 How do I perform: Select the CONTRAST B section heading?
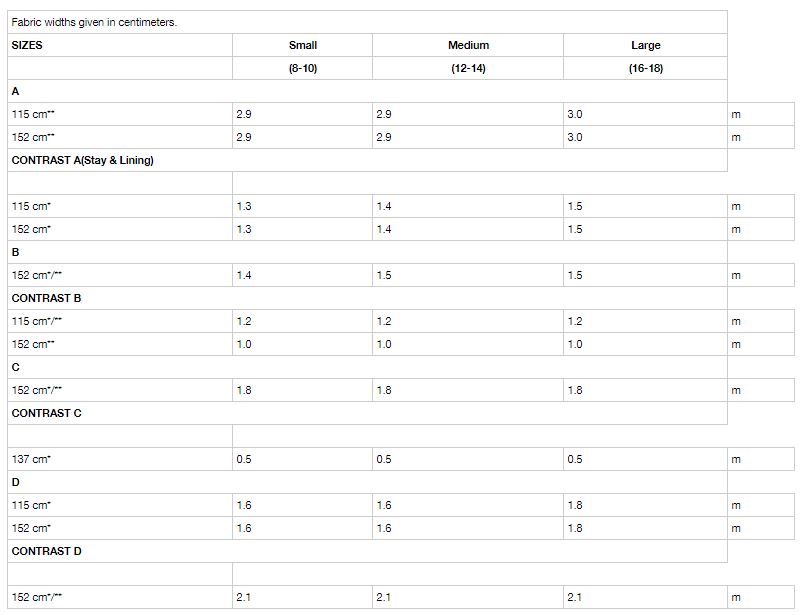tap(46, 298)
